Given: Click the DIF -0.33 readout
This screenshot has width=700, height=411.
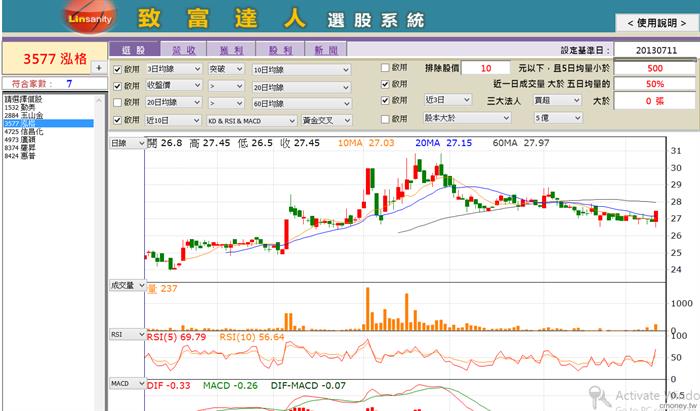Looking at the screenshot, I should (168, 386).
